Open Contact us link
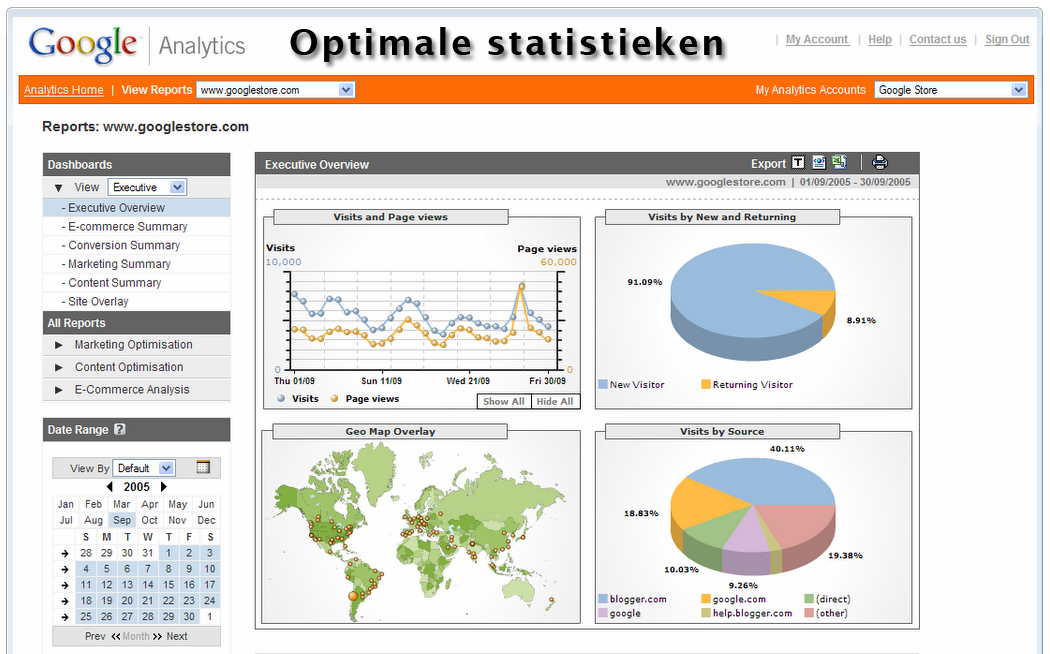Screen dimensions: 1050x654 pos(938,39)
